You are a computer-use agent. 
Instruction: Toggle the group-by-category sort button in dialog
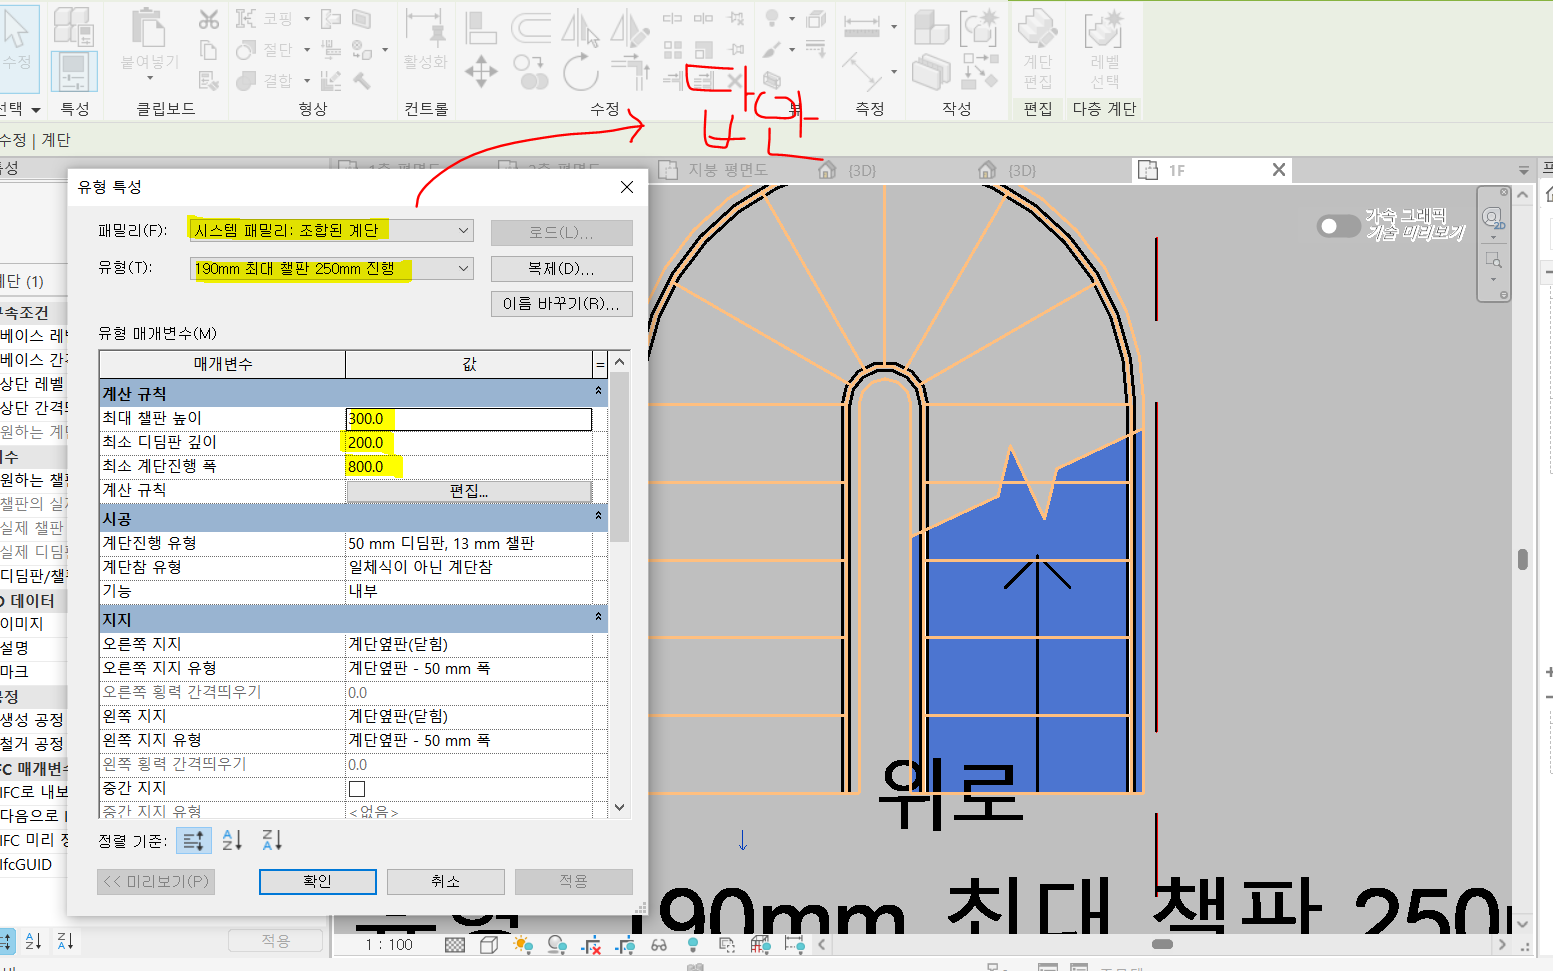(x=193, y=840)
